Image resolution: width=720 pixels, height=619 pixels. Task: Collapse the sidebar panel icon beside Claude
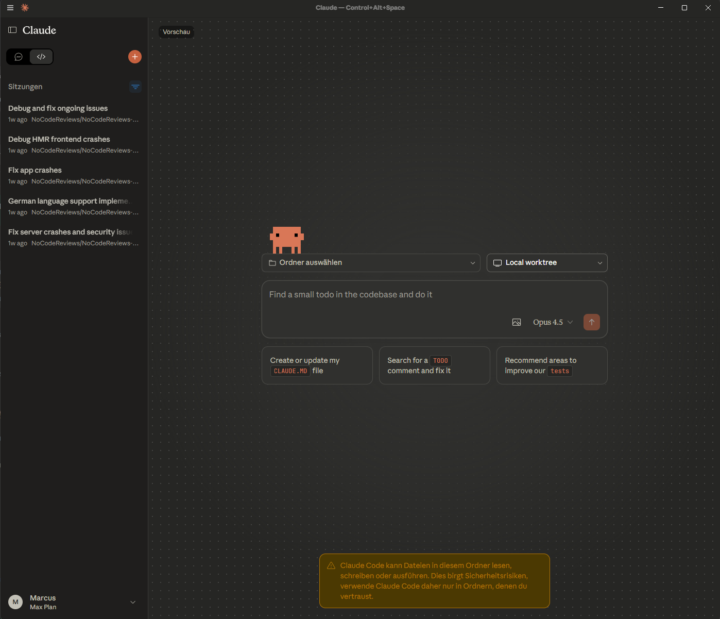click(x=12, y=30)
